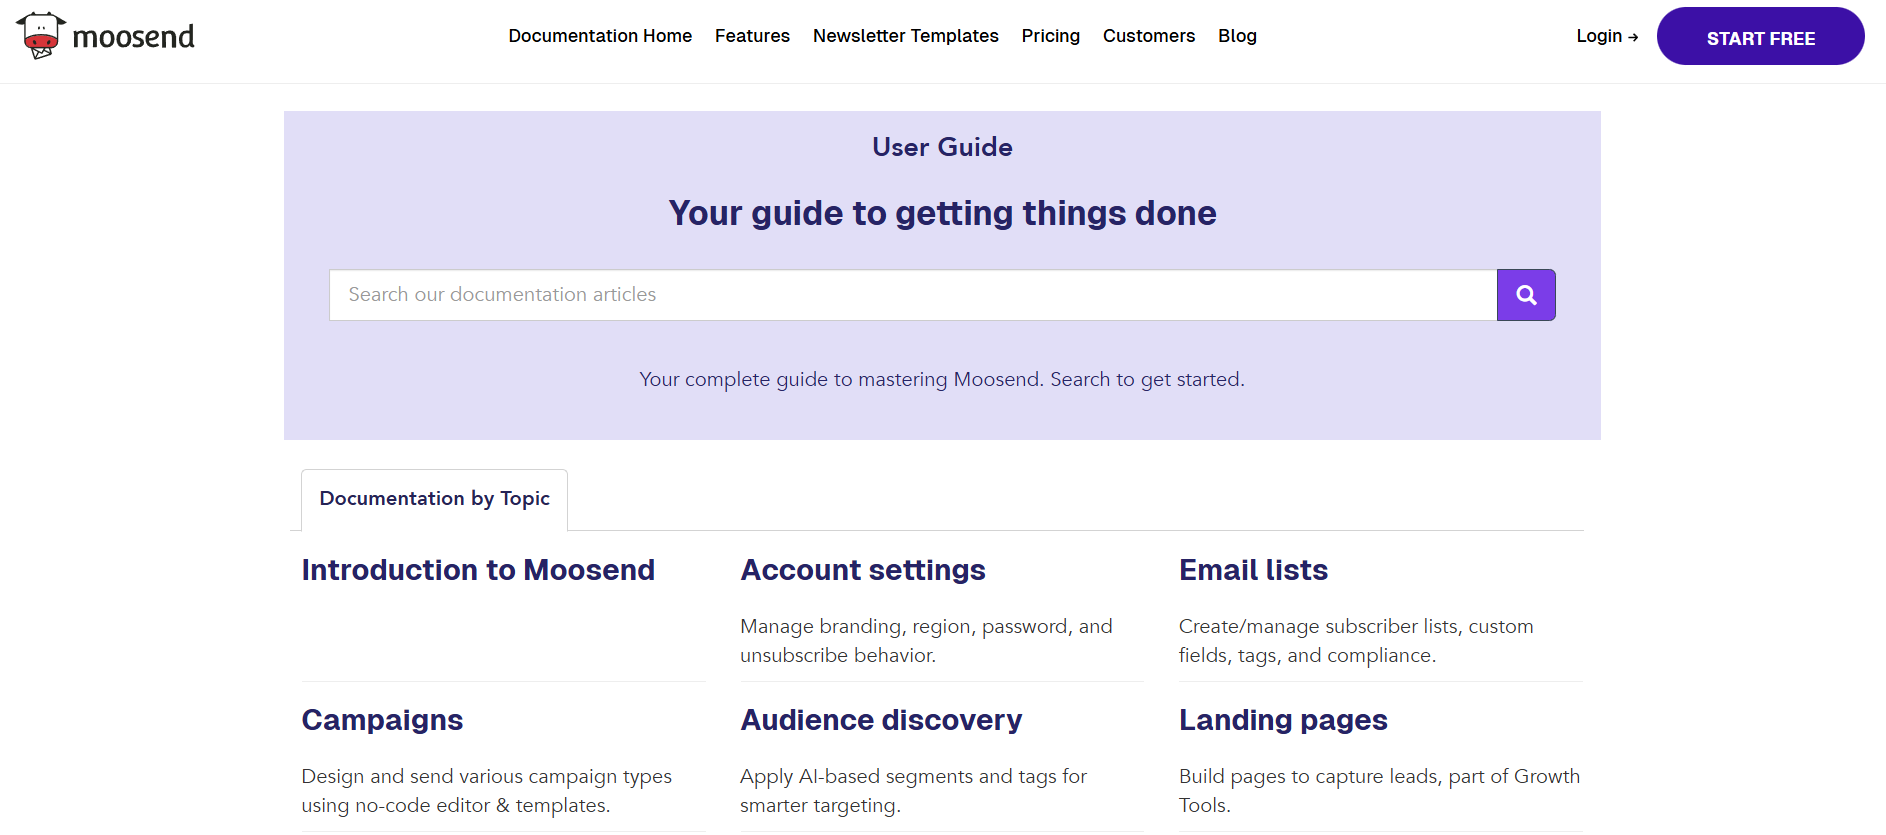
Task: Open the Newsletter Templates page
Action: click(x=905, y=36)
